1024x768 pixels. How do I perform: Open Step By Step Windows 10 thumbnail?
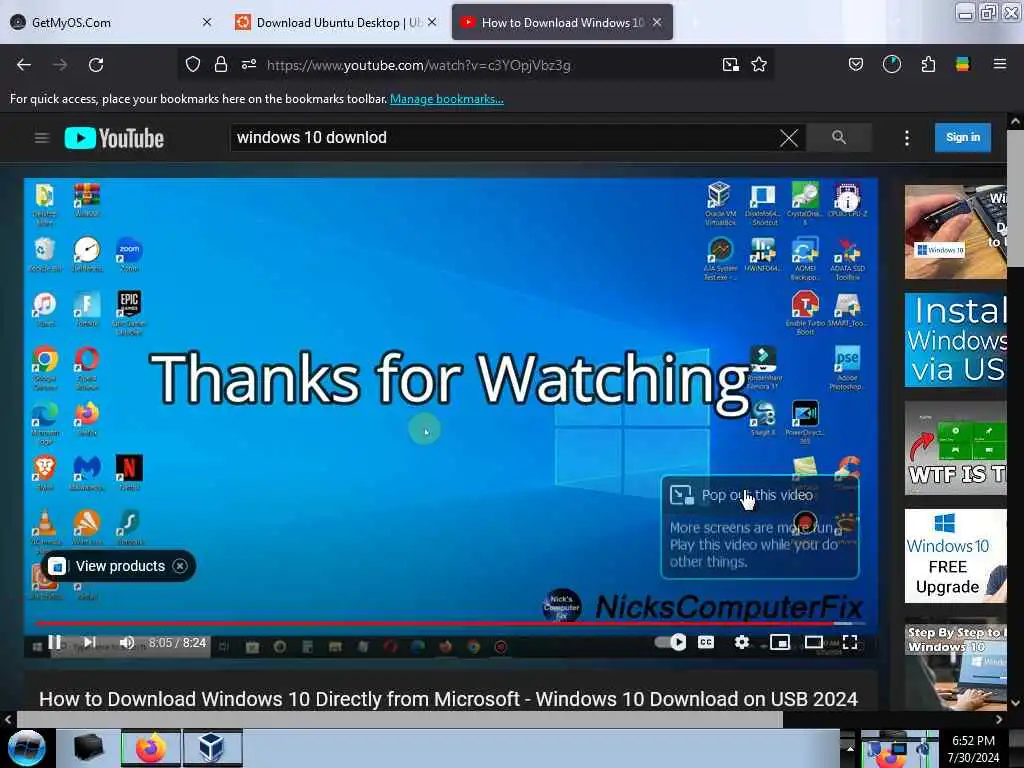[955, 664]
